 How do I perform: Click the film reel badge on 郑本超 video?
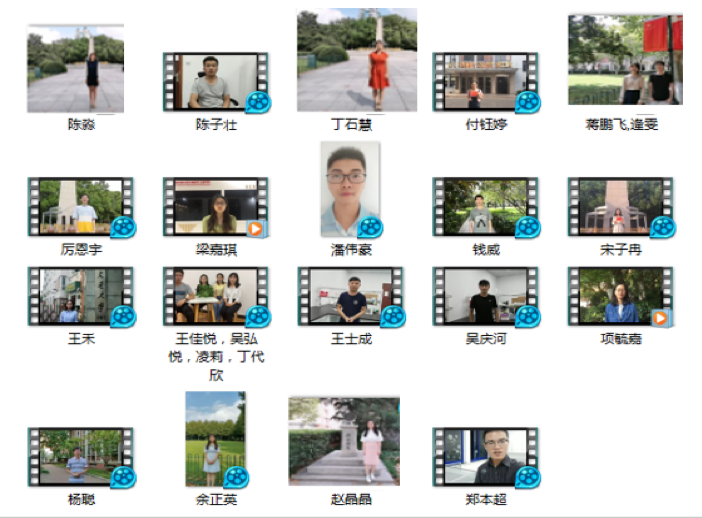point(527,477)
